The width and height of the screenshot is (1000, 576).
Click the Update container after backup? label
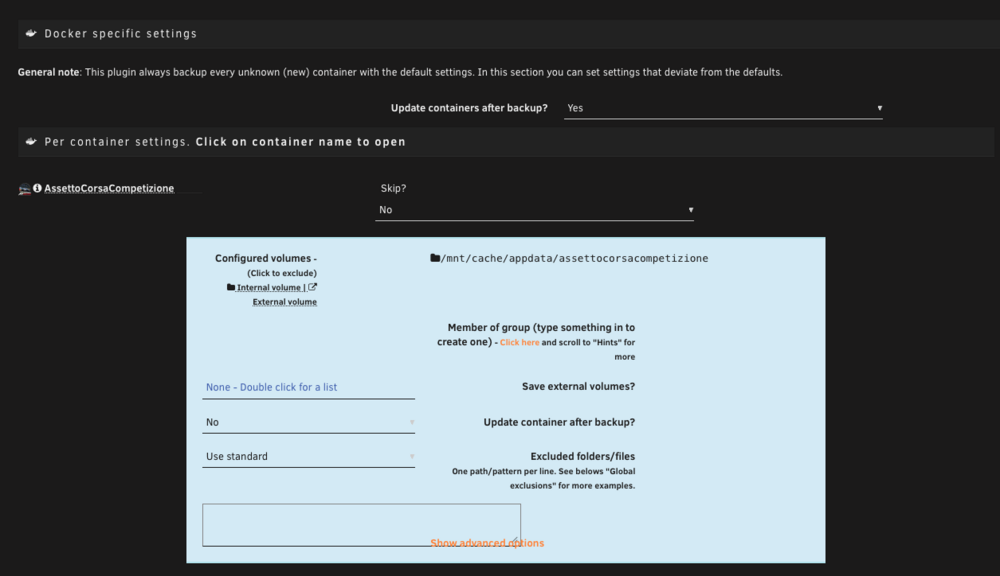tap(559, 422)
